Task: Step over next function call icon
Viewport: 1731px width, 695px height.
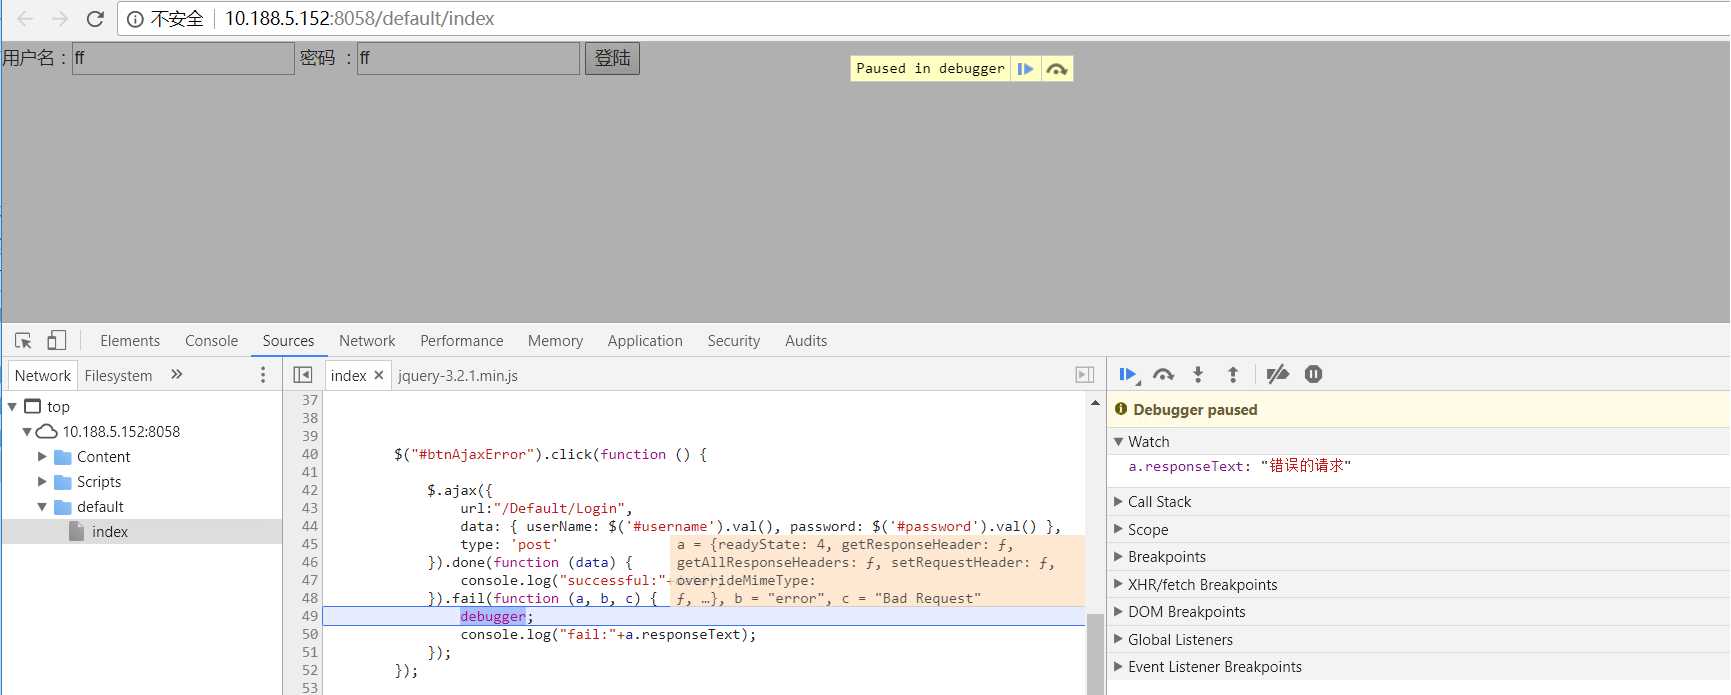Action: point(1163,375)
